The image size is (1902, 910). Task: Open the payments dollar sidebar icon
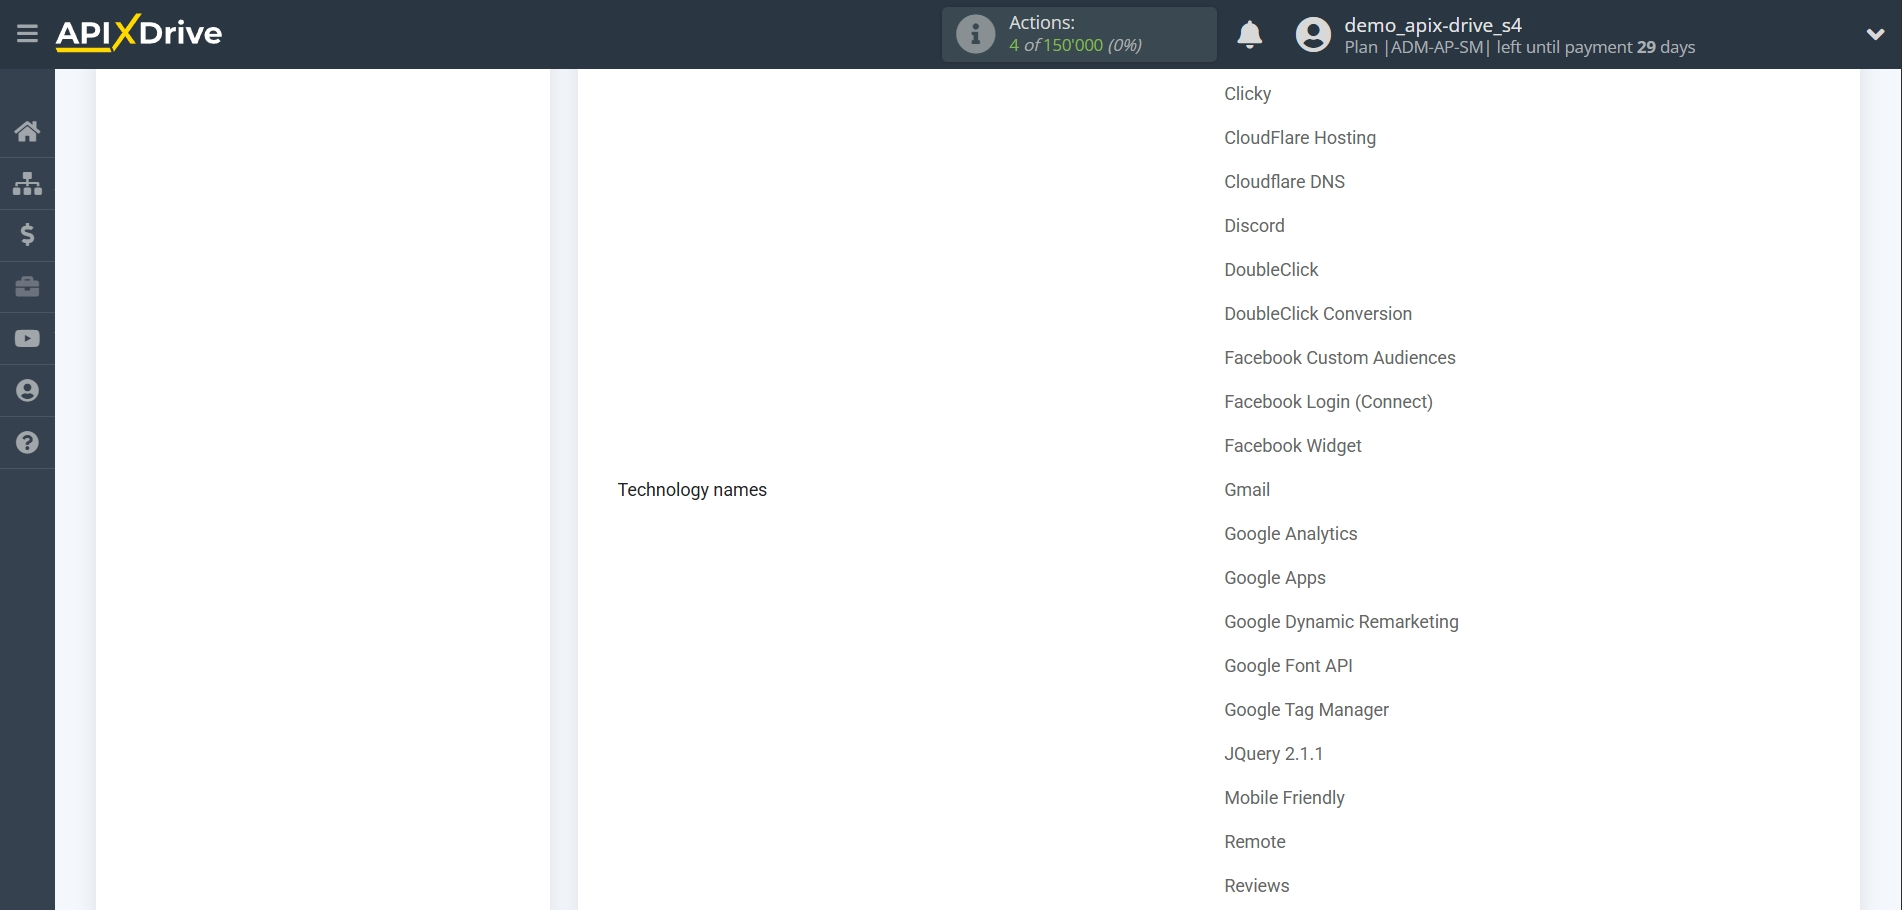point(27,235)
